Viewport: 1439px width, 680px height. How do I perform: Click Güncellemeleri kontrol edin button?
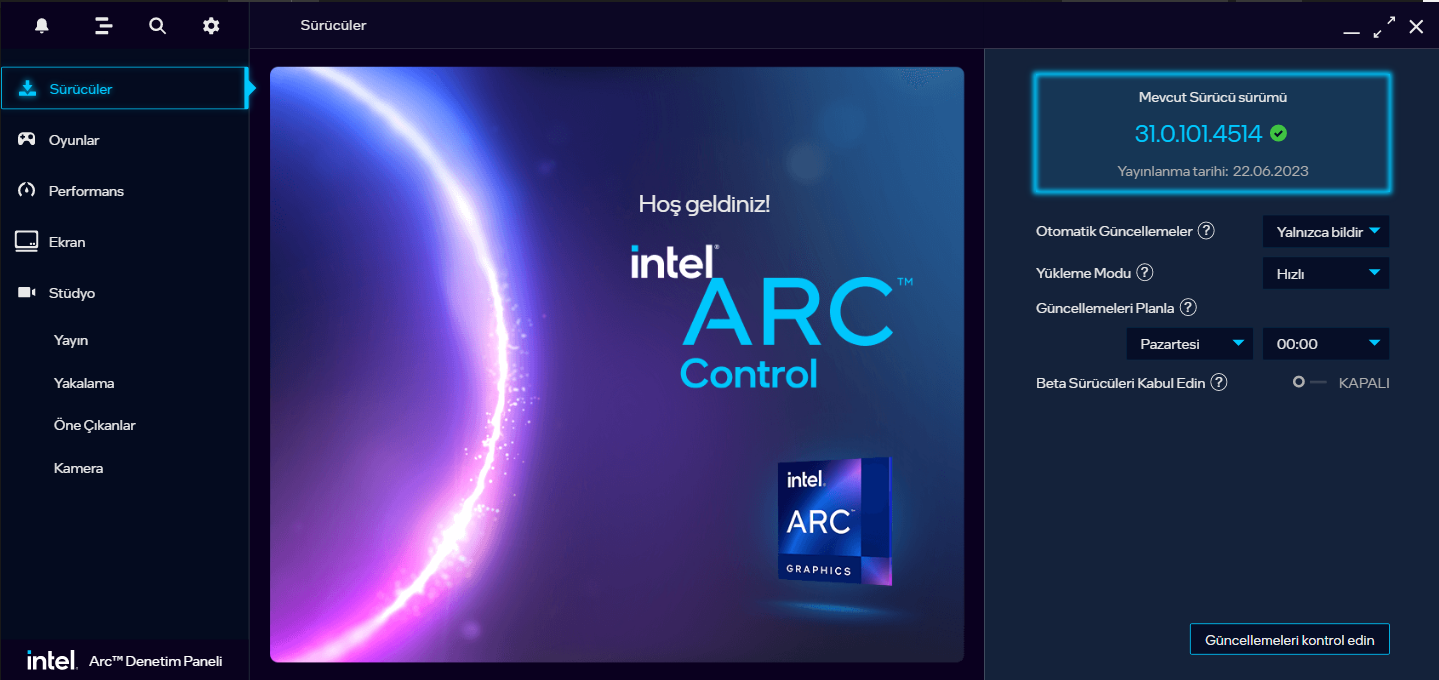[x=1289, y=640]
